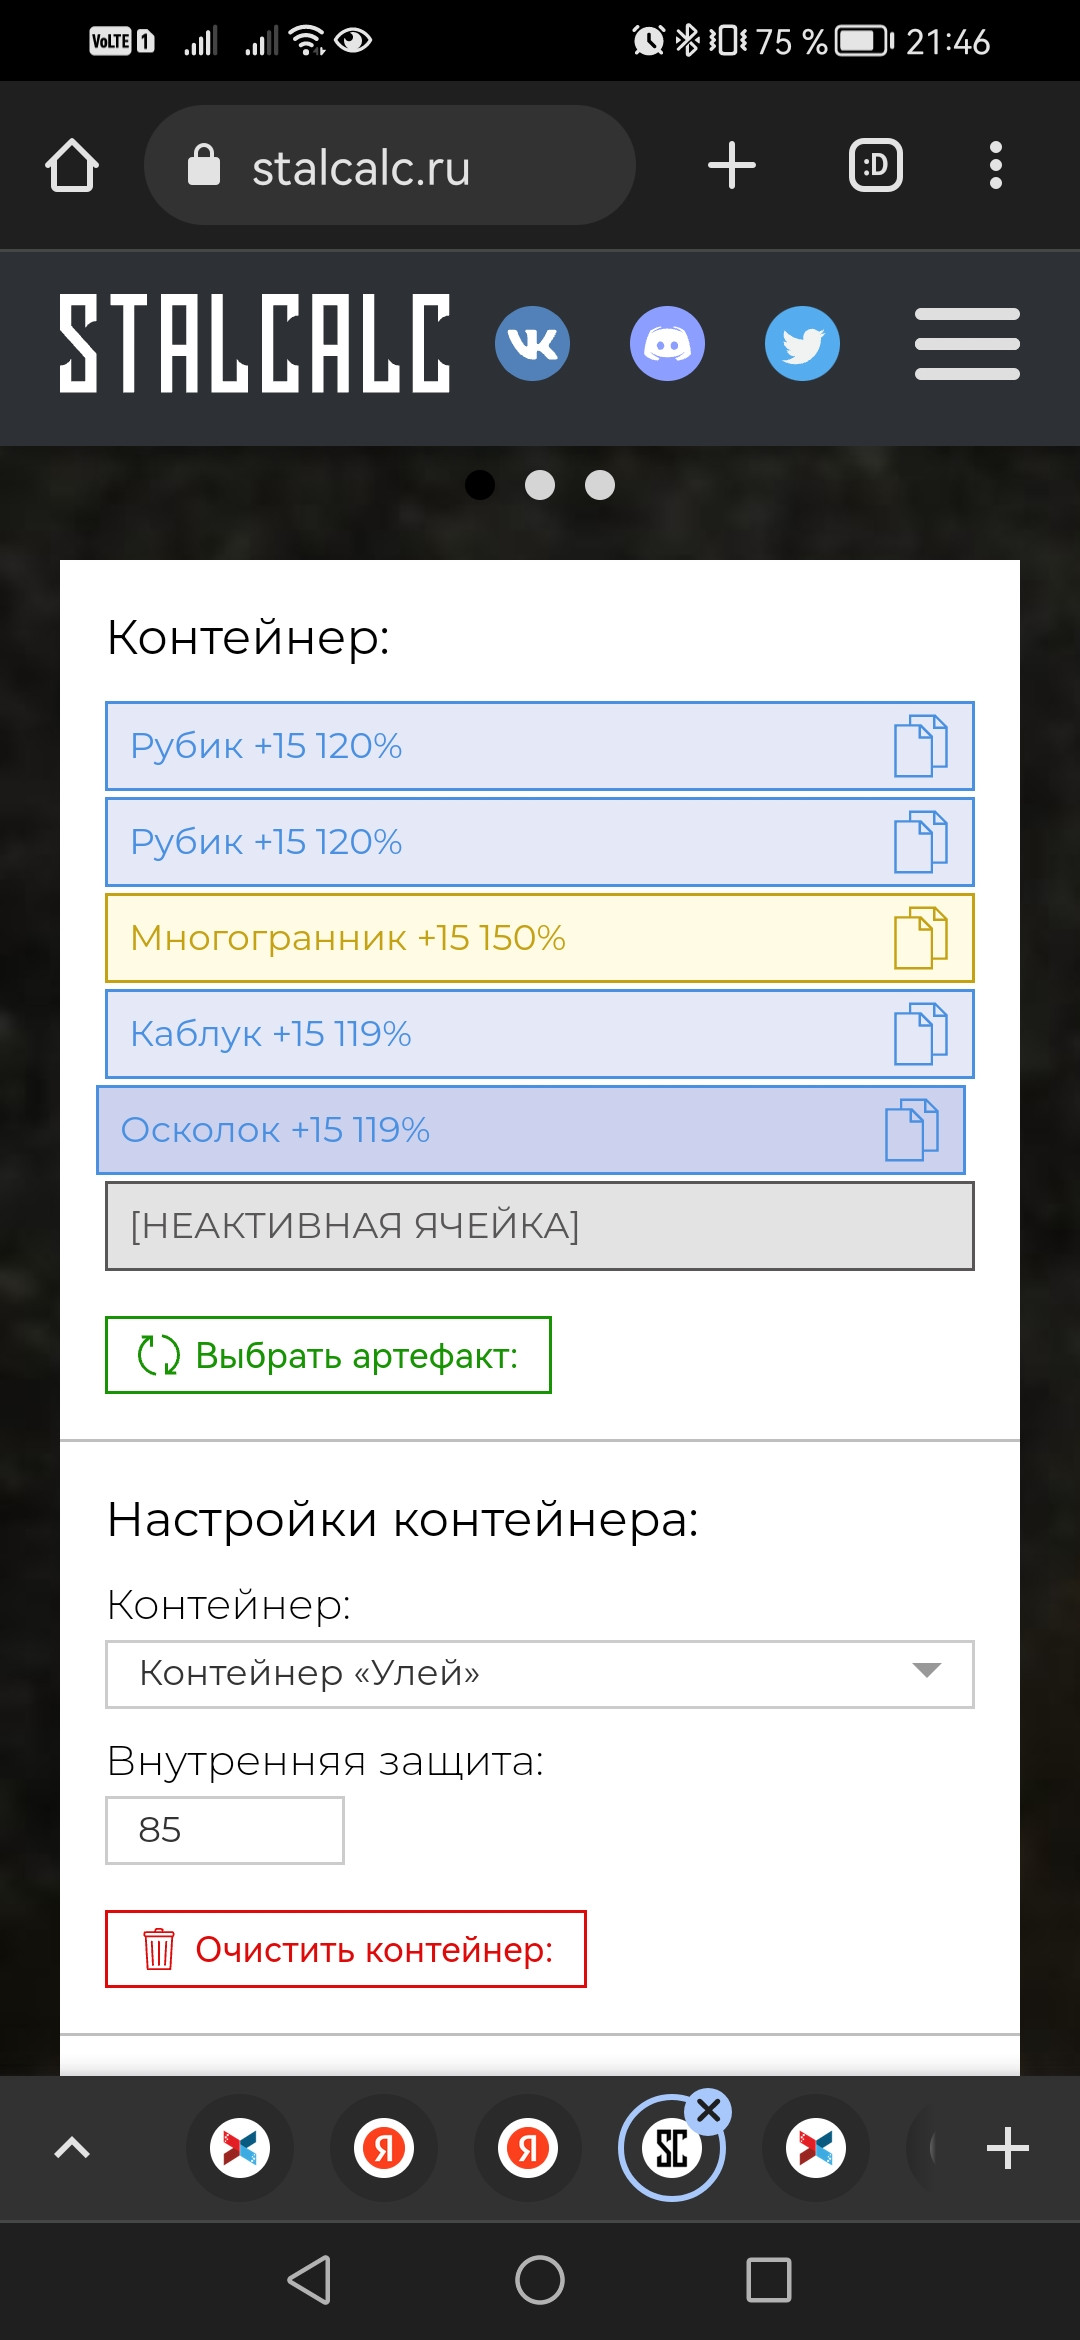Select the third slider dot
The height and width of the screenshot is (2340, 1080).
click(x=600, y=485)
